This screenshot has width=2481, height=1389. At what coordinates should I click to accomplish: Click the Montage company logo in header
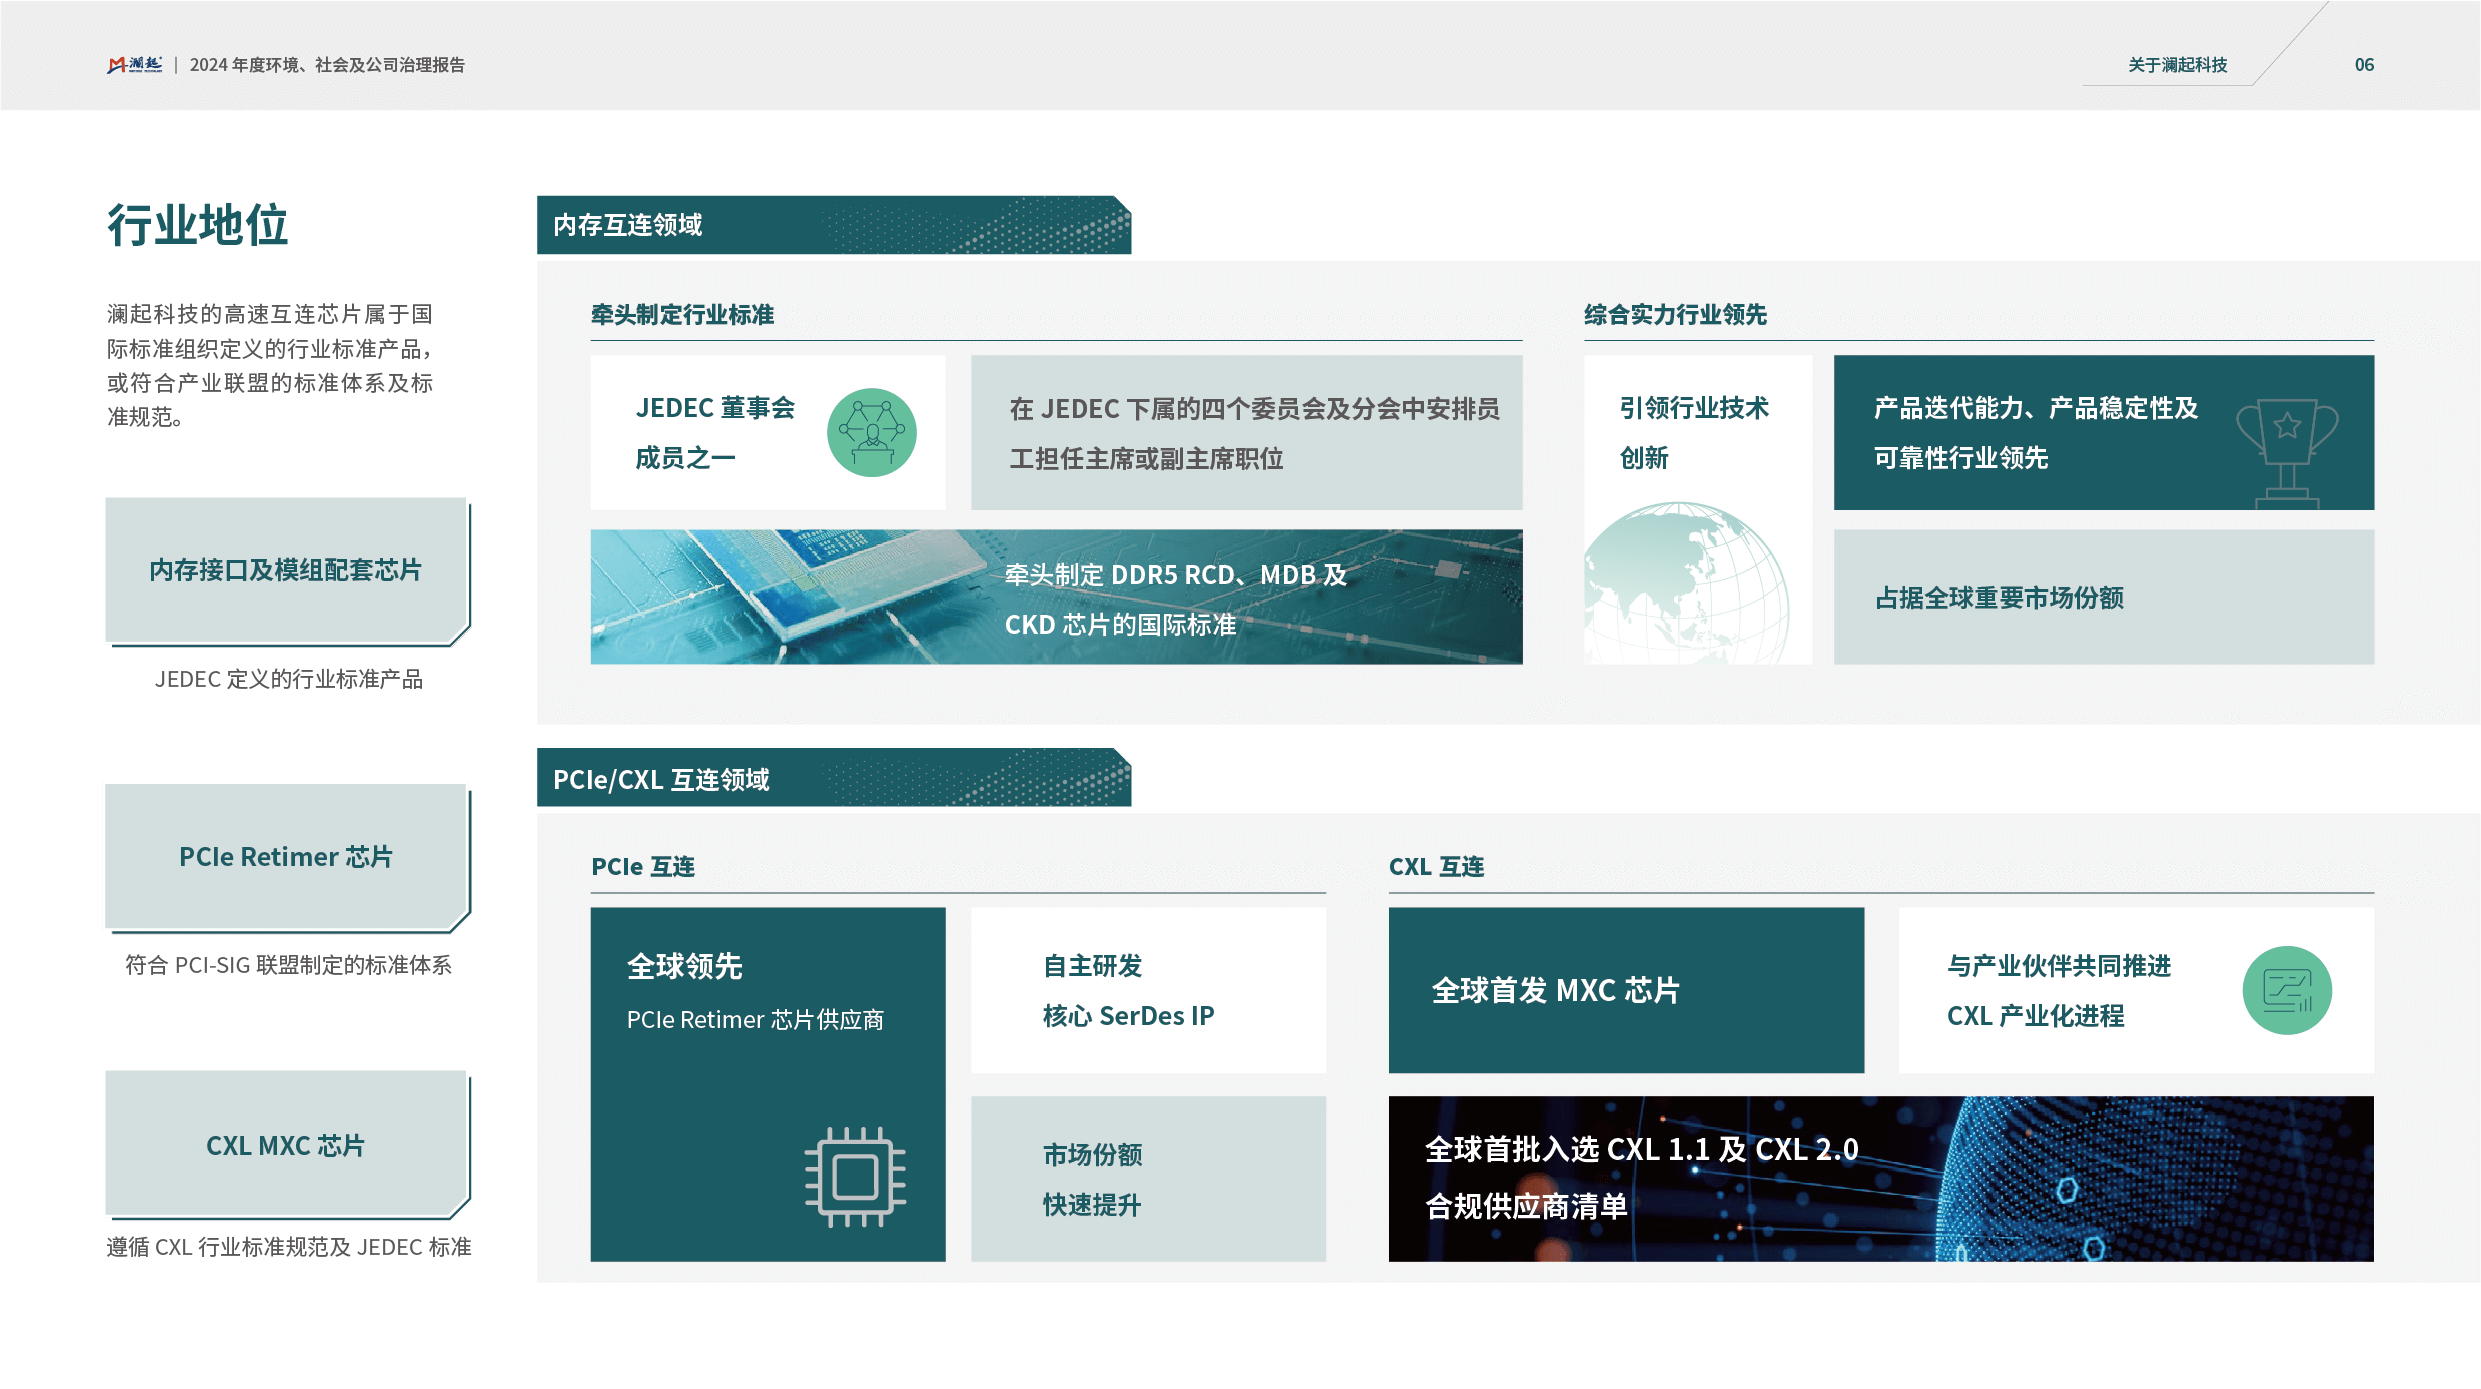click(x=135, y=65)
